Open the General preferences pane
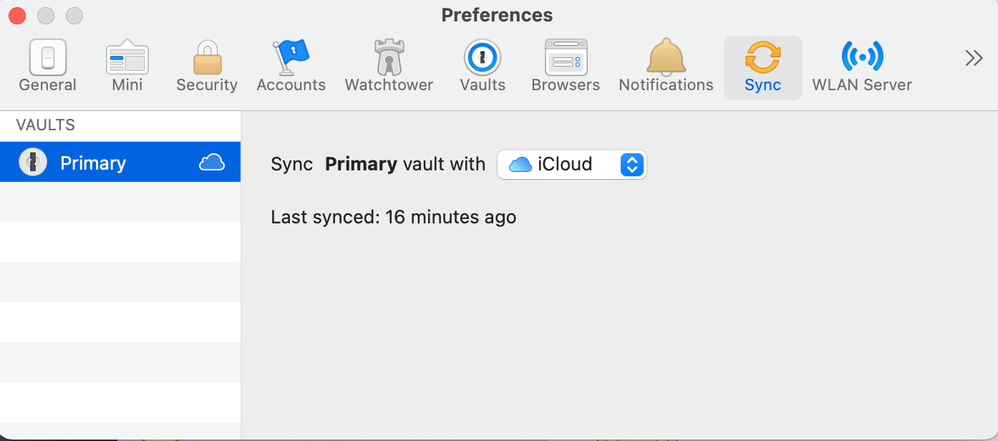The image size is (998, 441). click(x=47, y=67)
